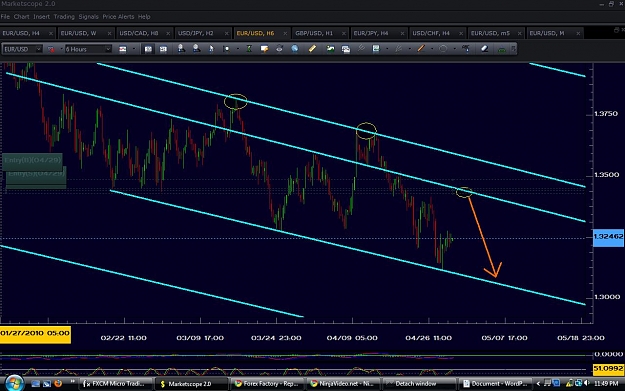Click the current price label 1.32462
Screen dimensions: 625x391
[608, 237]
